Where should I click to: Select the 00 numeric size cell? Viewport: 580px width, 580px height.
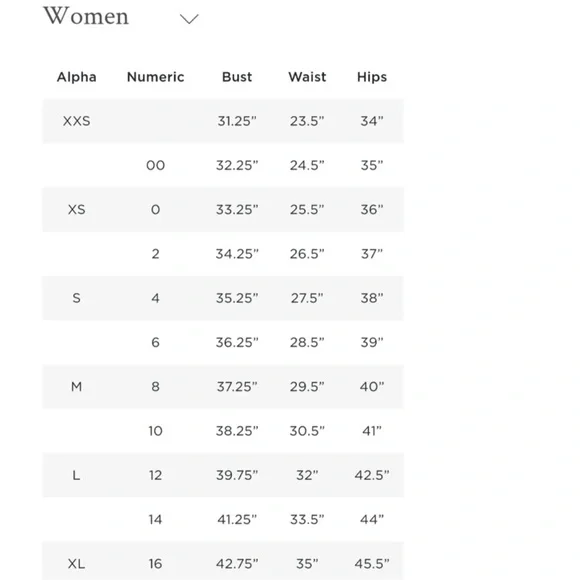155,165
